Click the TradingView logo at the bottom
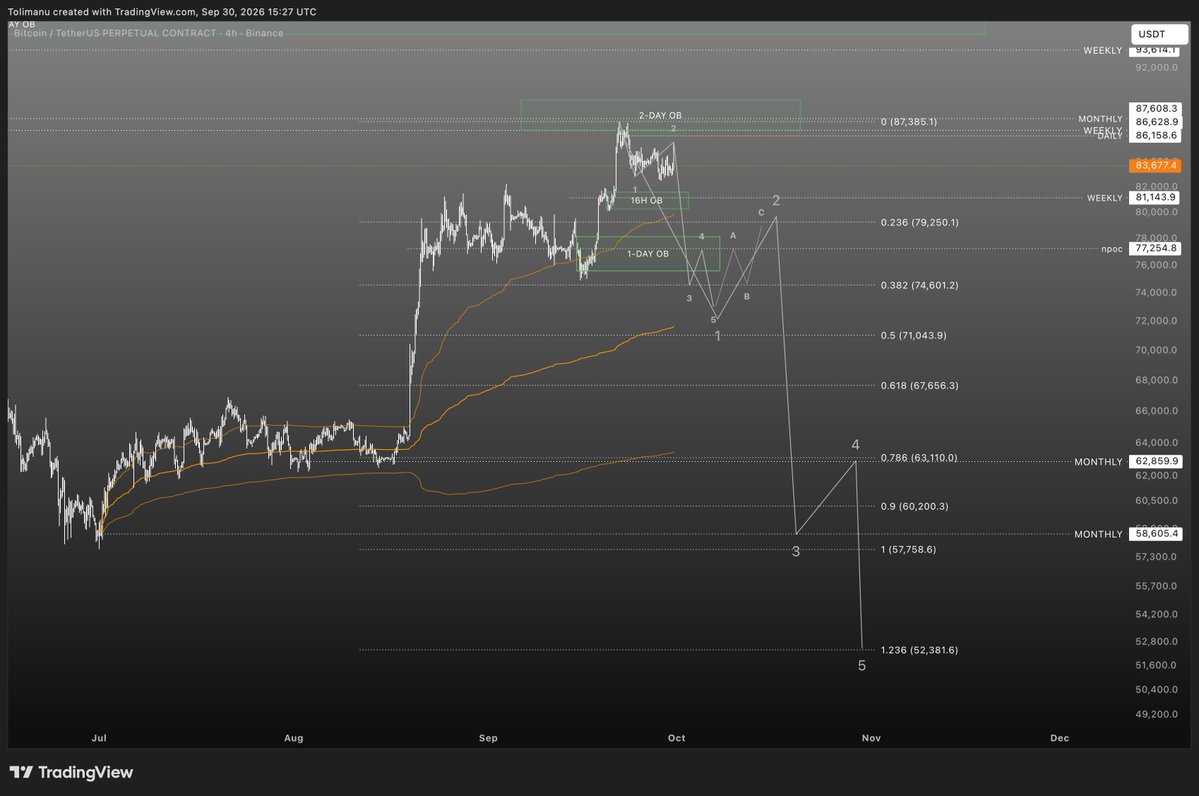The width and height of the screenshot is (1199, 796). [x=71, y=772]
